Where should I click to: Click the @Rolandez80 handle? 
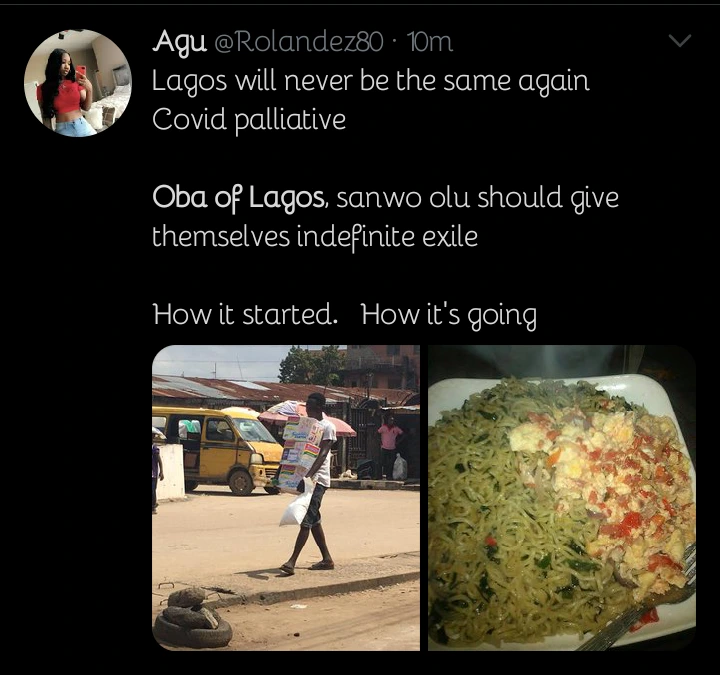298,42
